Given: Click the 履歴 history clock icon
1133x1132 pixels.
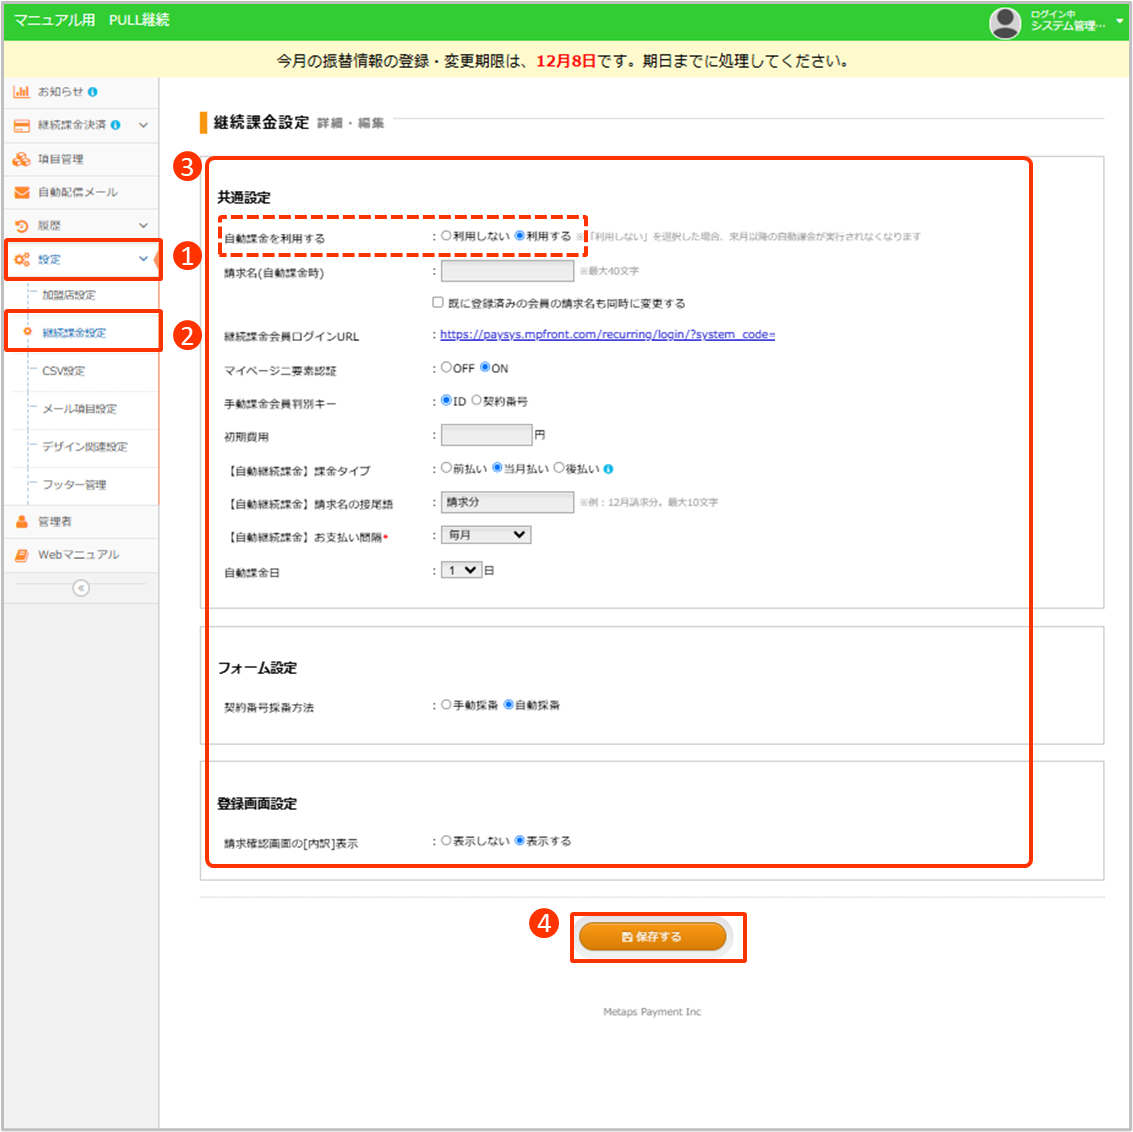Looking at the screenshot, I should click(21, 226).
